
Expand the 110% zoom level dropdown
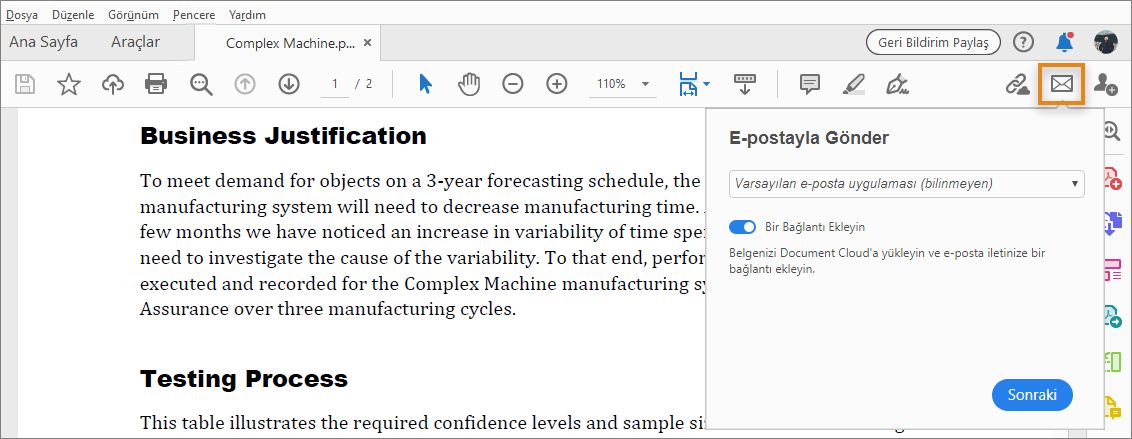[645, 84]
